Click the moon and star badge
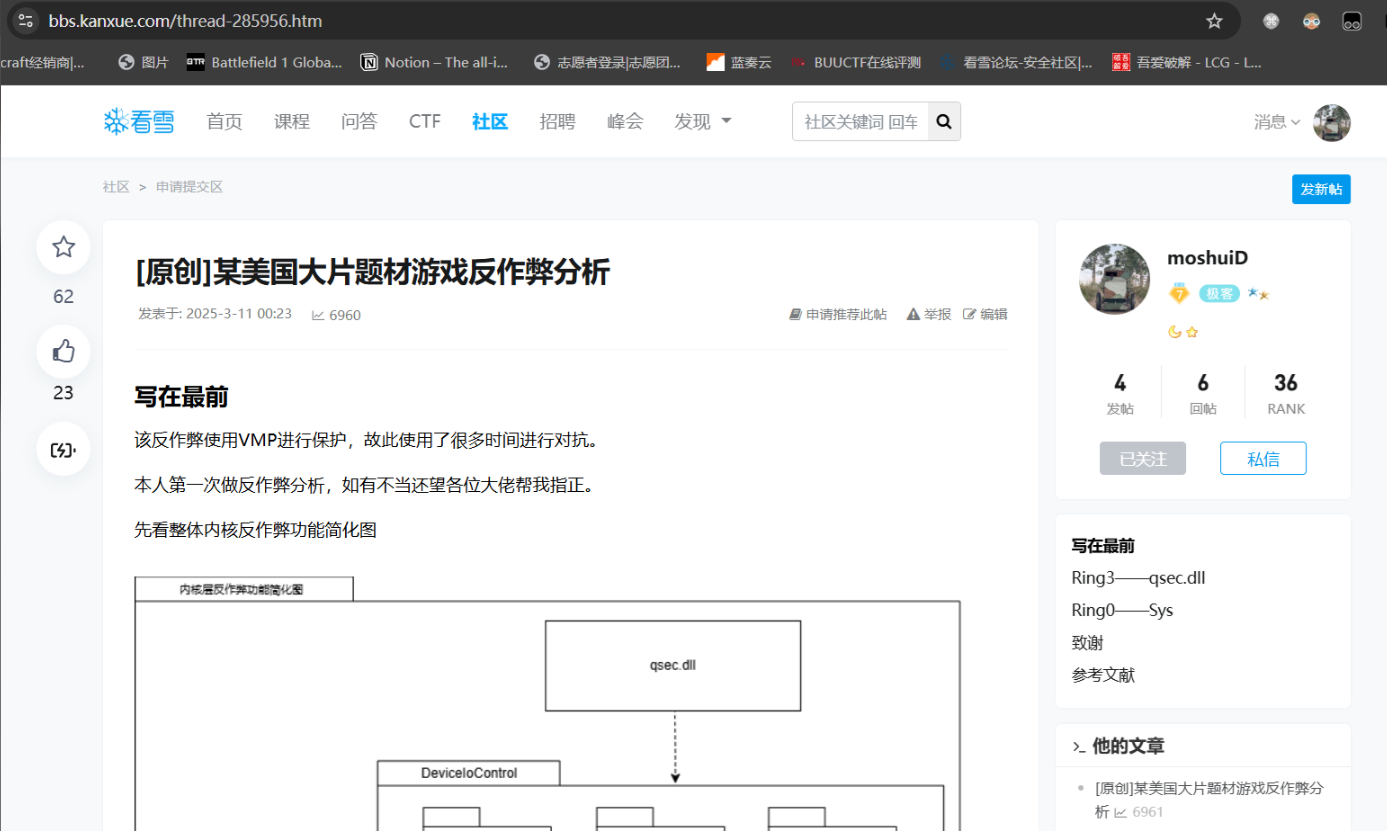 click(1183, 332)
